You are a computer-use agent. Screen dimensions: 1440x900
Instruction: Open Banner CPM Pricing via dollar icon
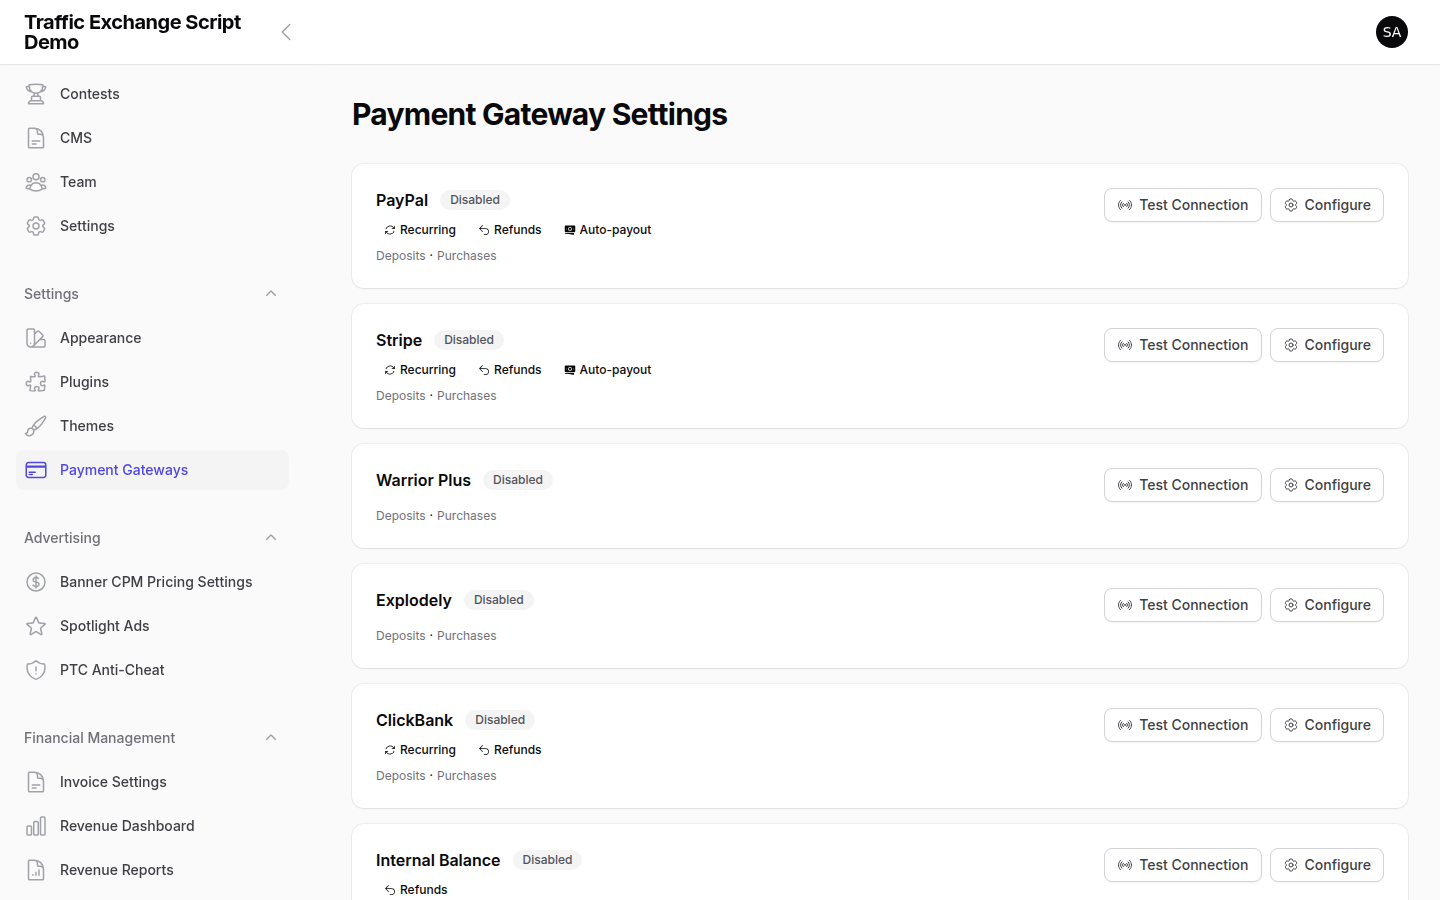[x=36, y=581]
